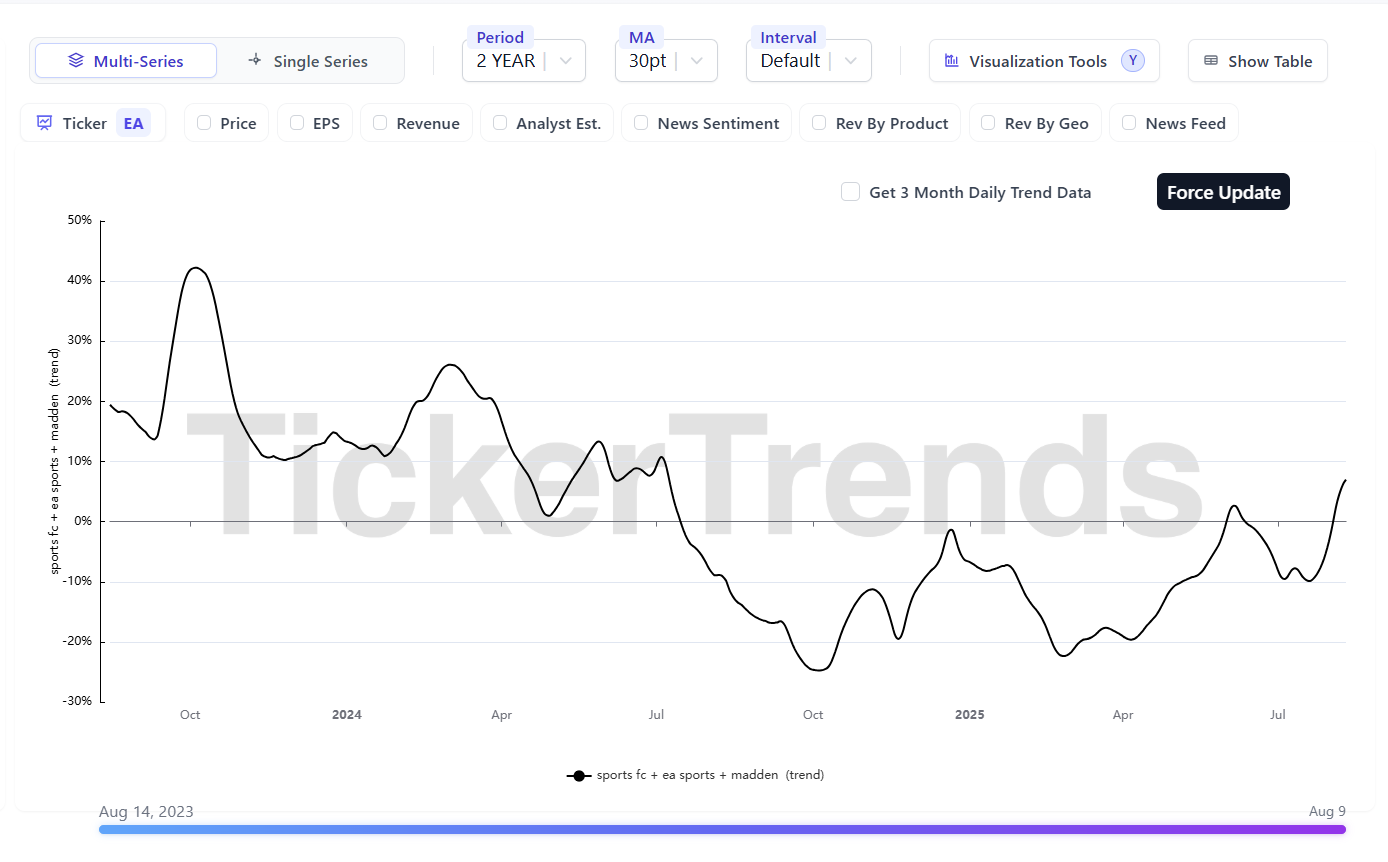Enable the EPS checkbox

(297, 123)
